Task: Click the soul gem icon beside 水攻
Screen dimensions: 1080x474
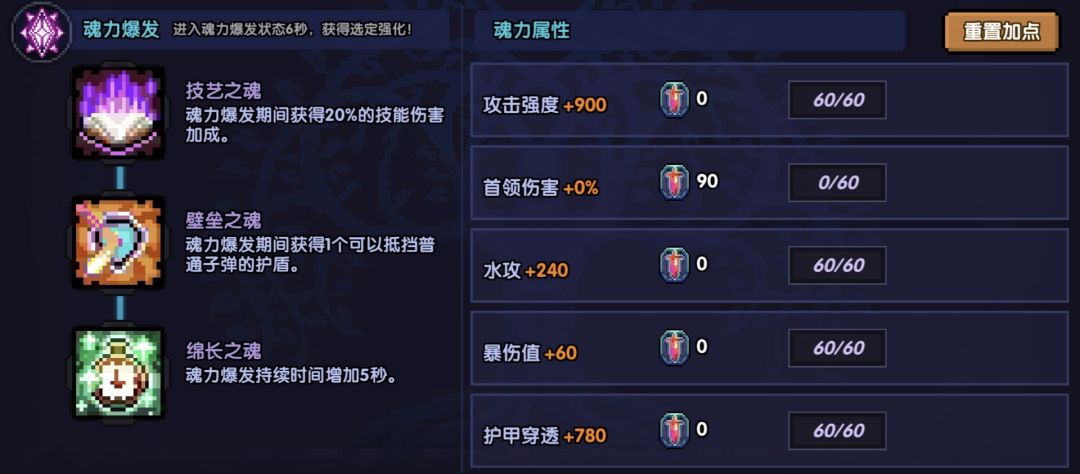Action: tap(674, 266)
